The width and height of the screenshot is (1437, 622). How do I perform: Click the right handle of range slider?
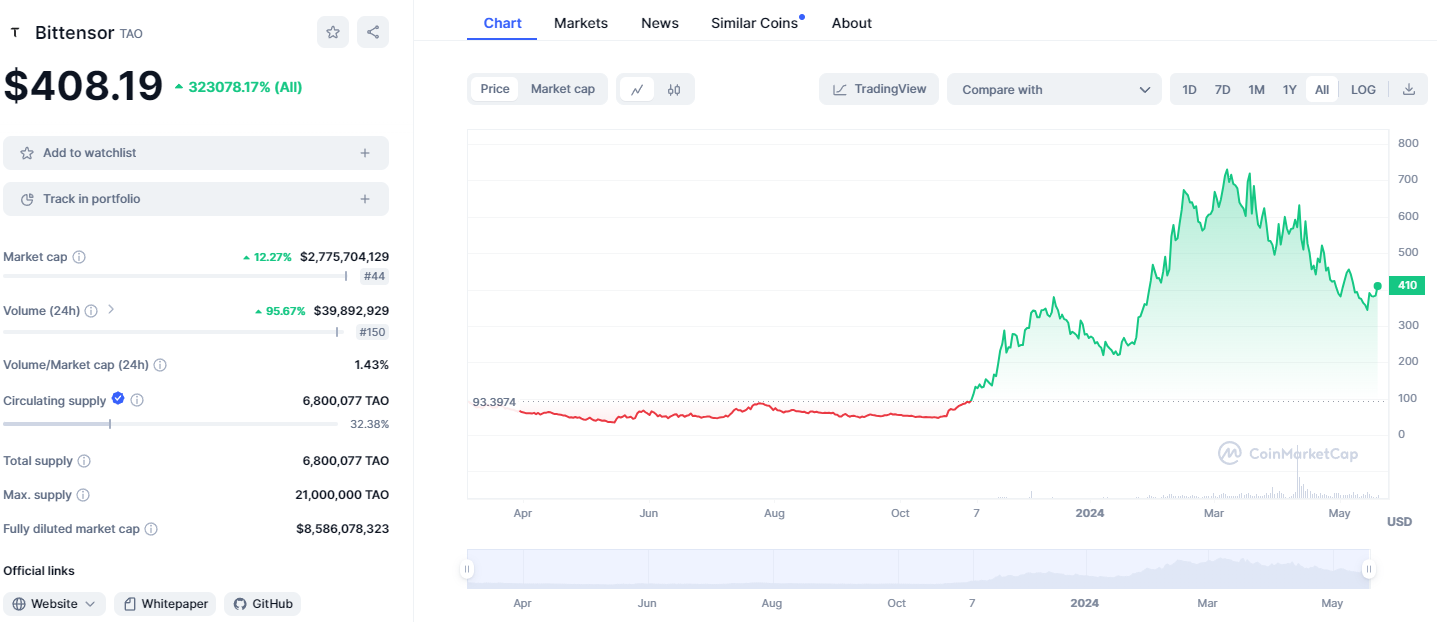click(x=1369, y=570)
